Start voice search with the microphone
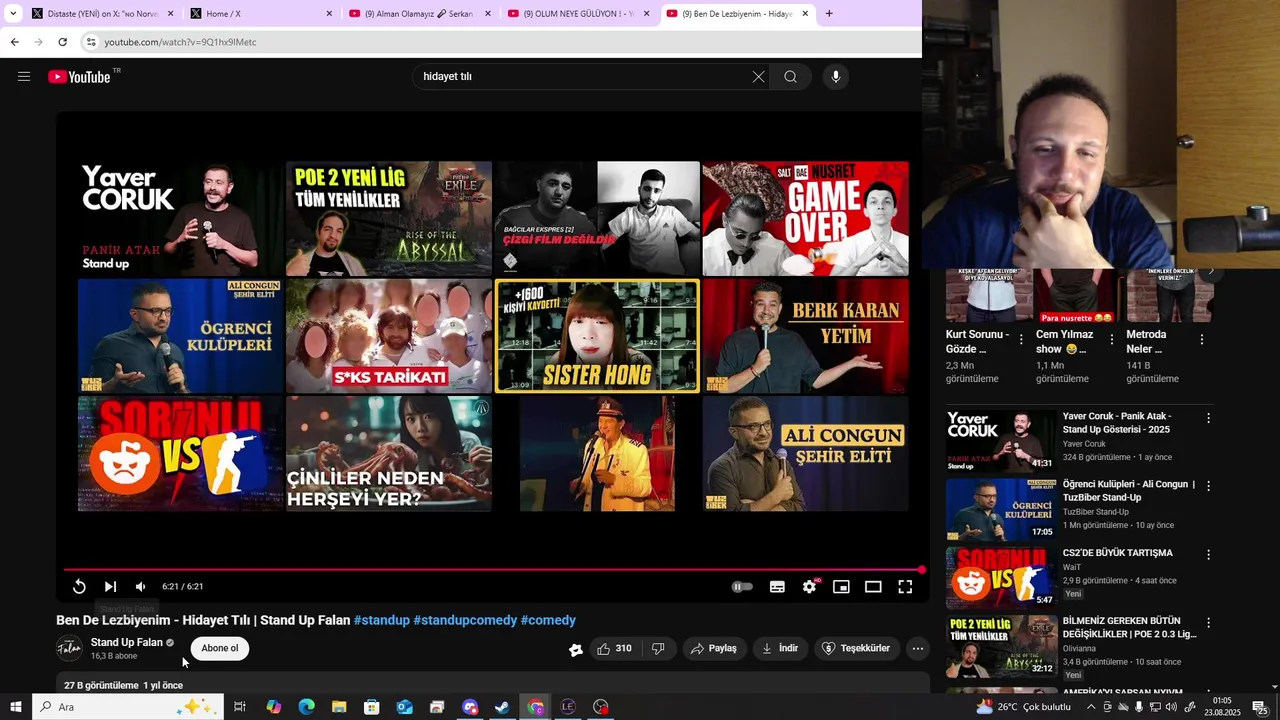Viewport: 1280px width, 720px height. (836, 77)
